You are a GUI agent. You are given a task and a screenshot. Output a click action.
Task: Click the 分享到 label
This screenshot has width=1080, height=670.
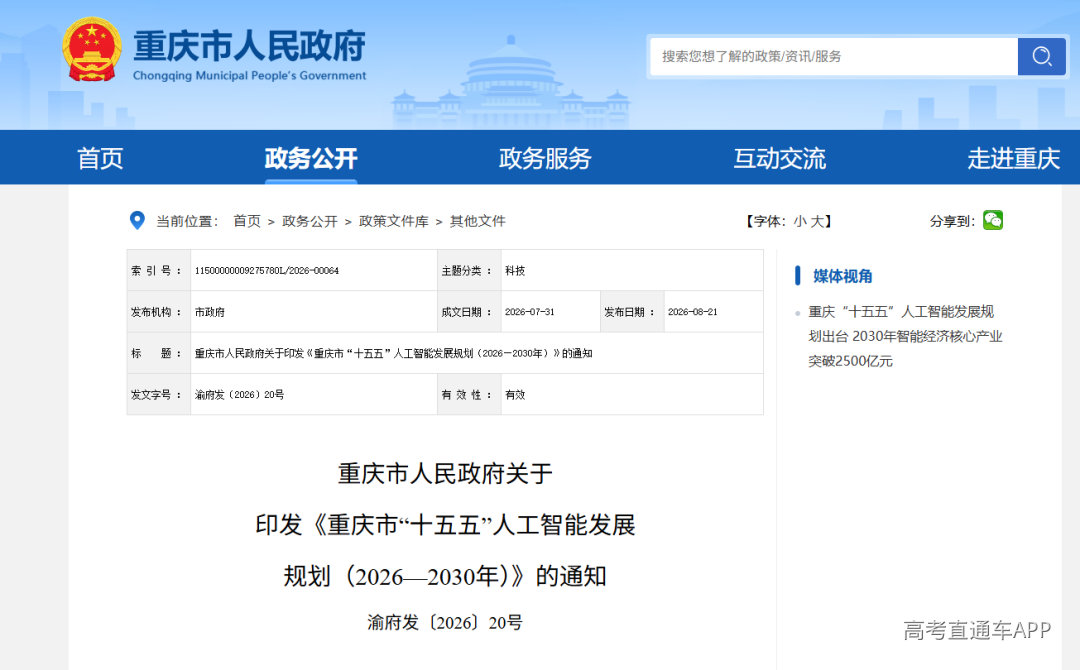tap(952, 221)
